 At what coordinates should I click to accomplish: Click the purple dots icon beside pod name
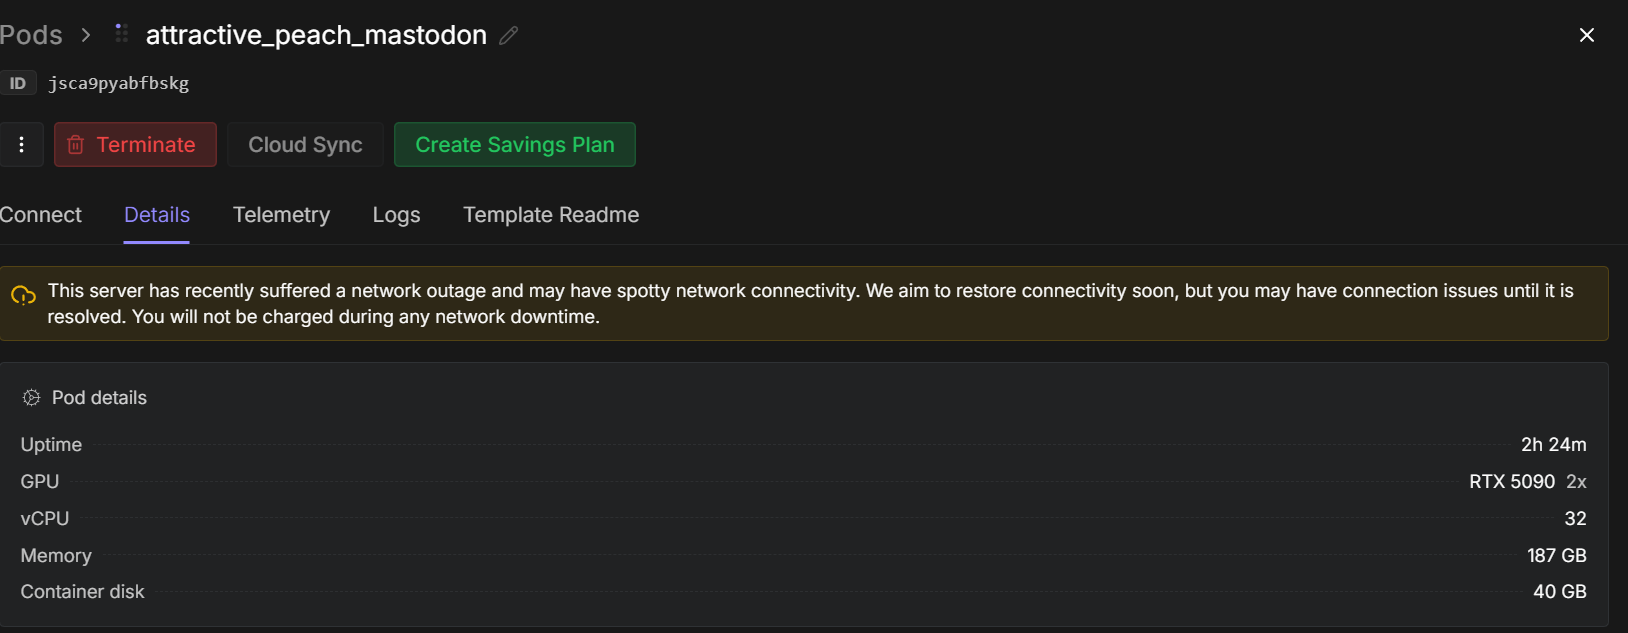121,34
